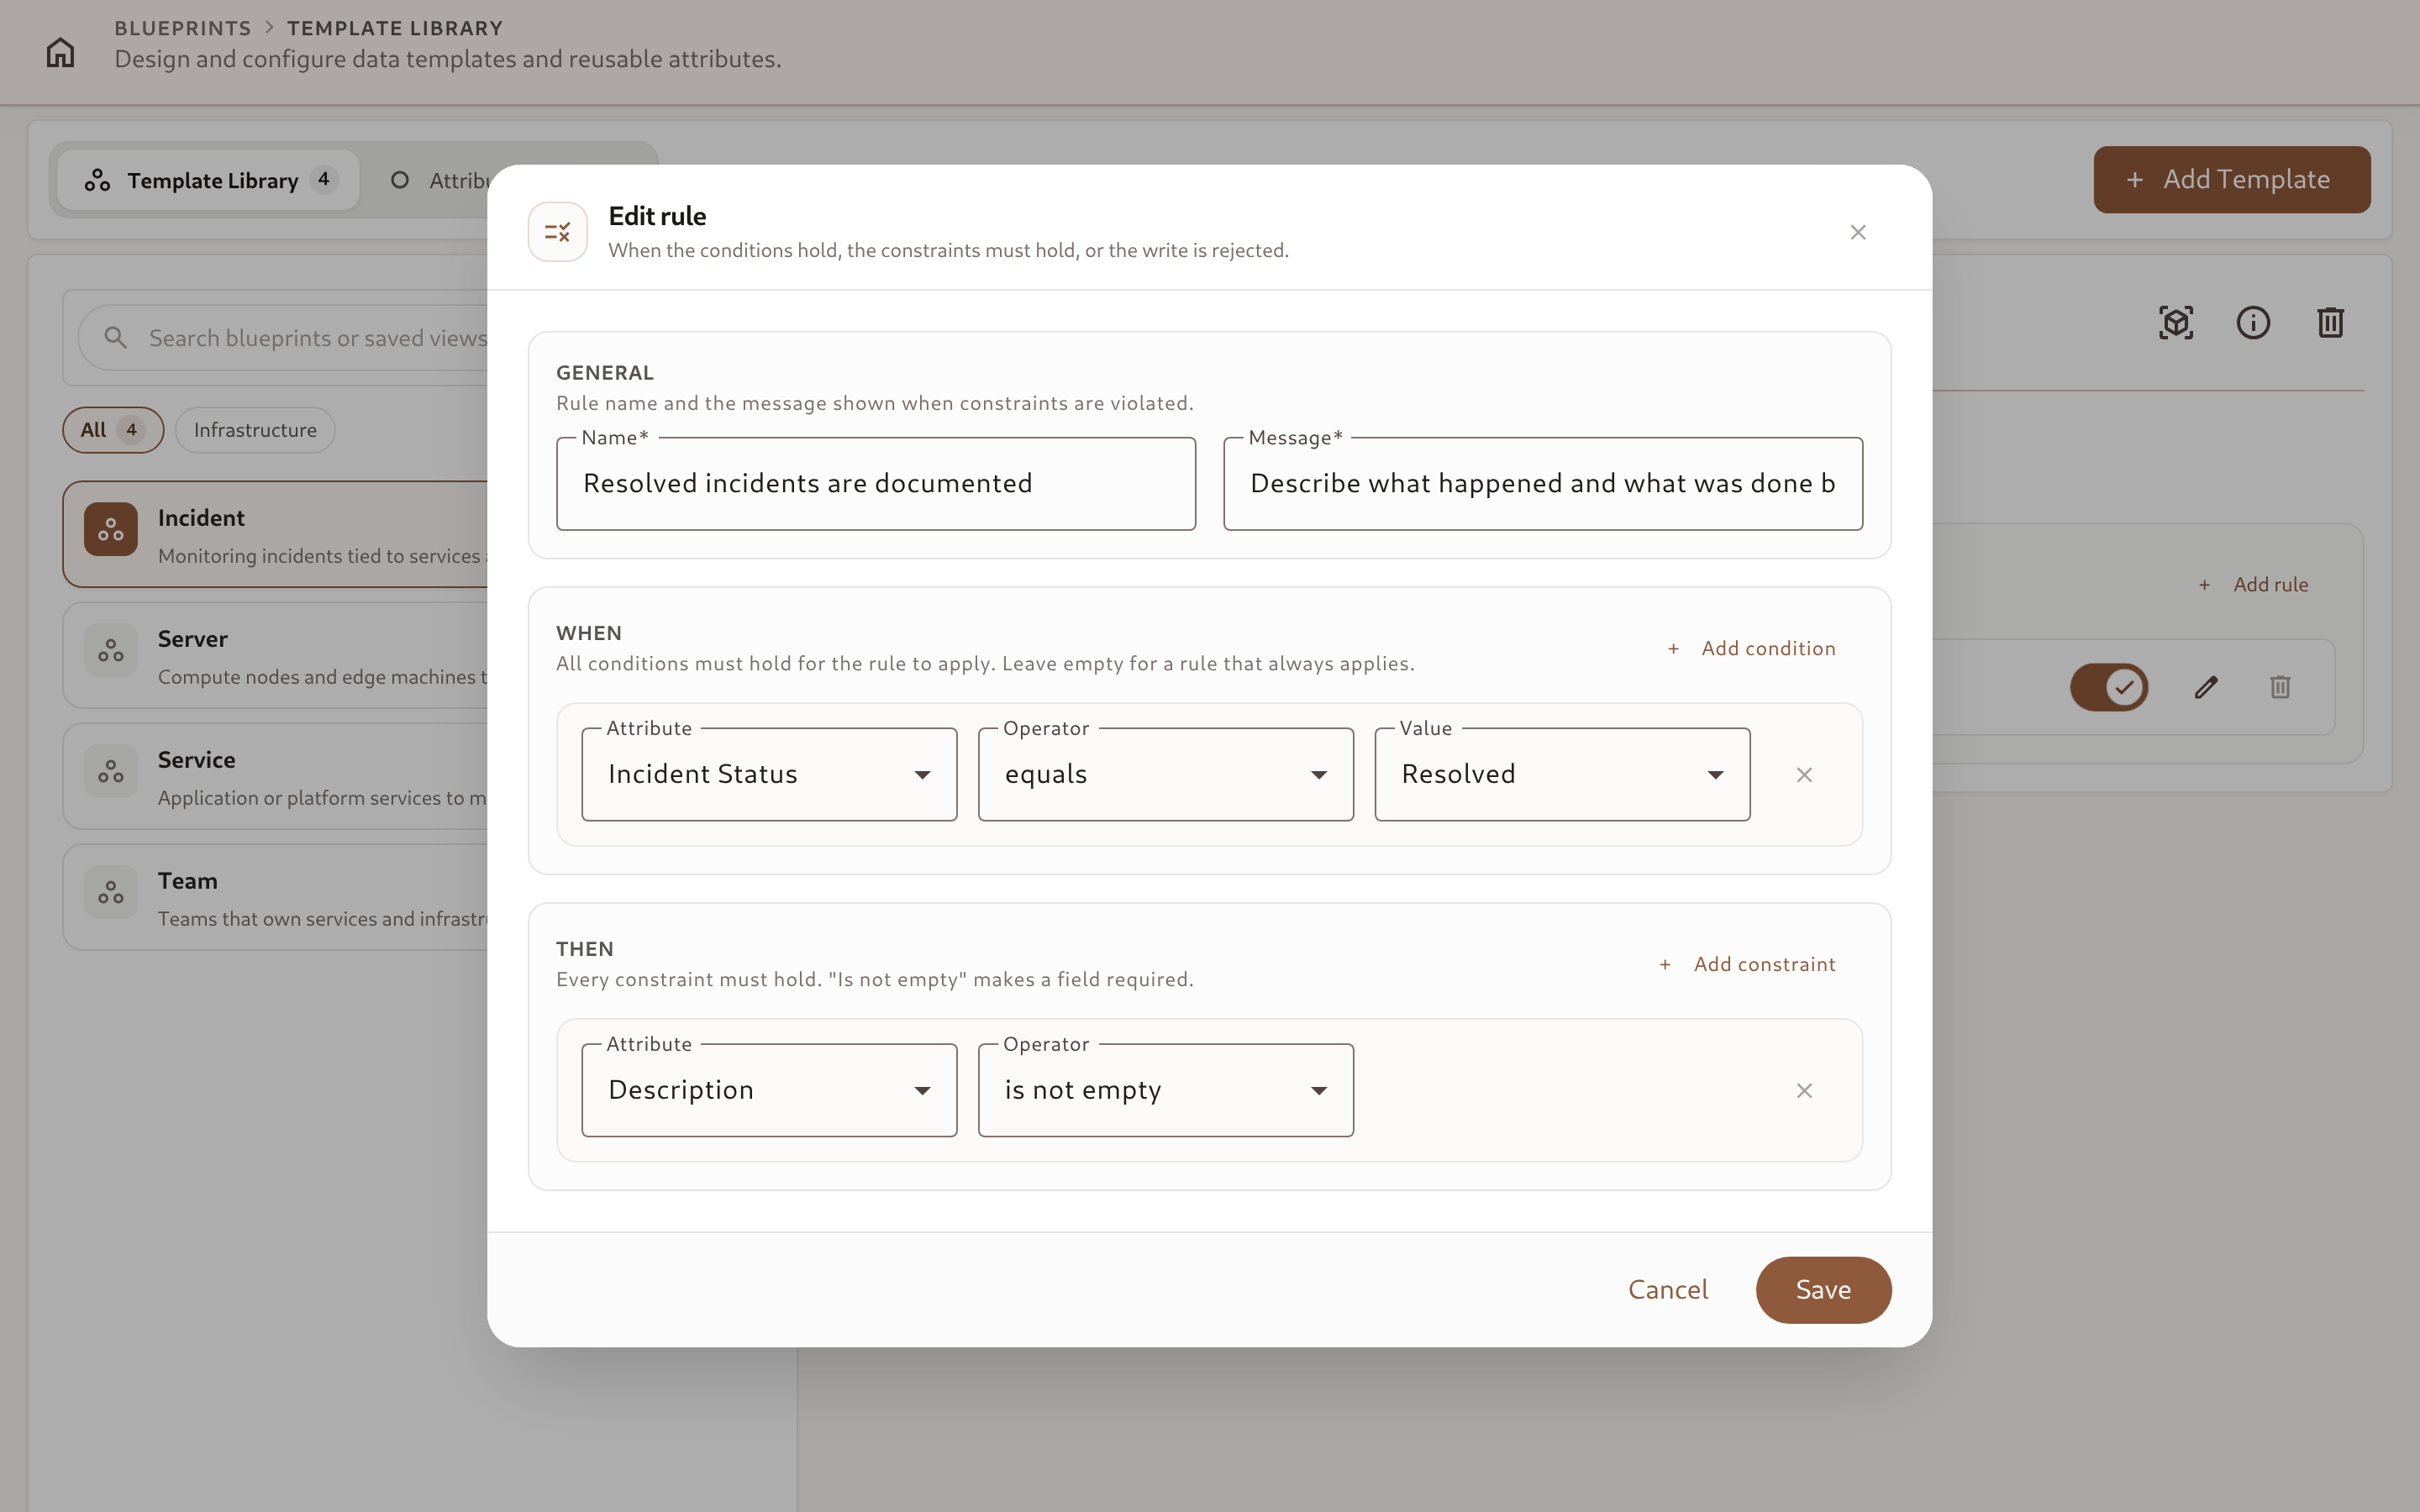This screenshot has height=1512, width=2420.
Task: Click Add constraint link
Action: pos(1747,965)
